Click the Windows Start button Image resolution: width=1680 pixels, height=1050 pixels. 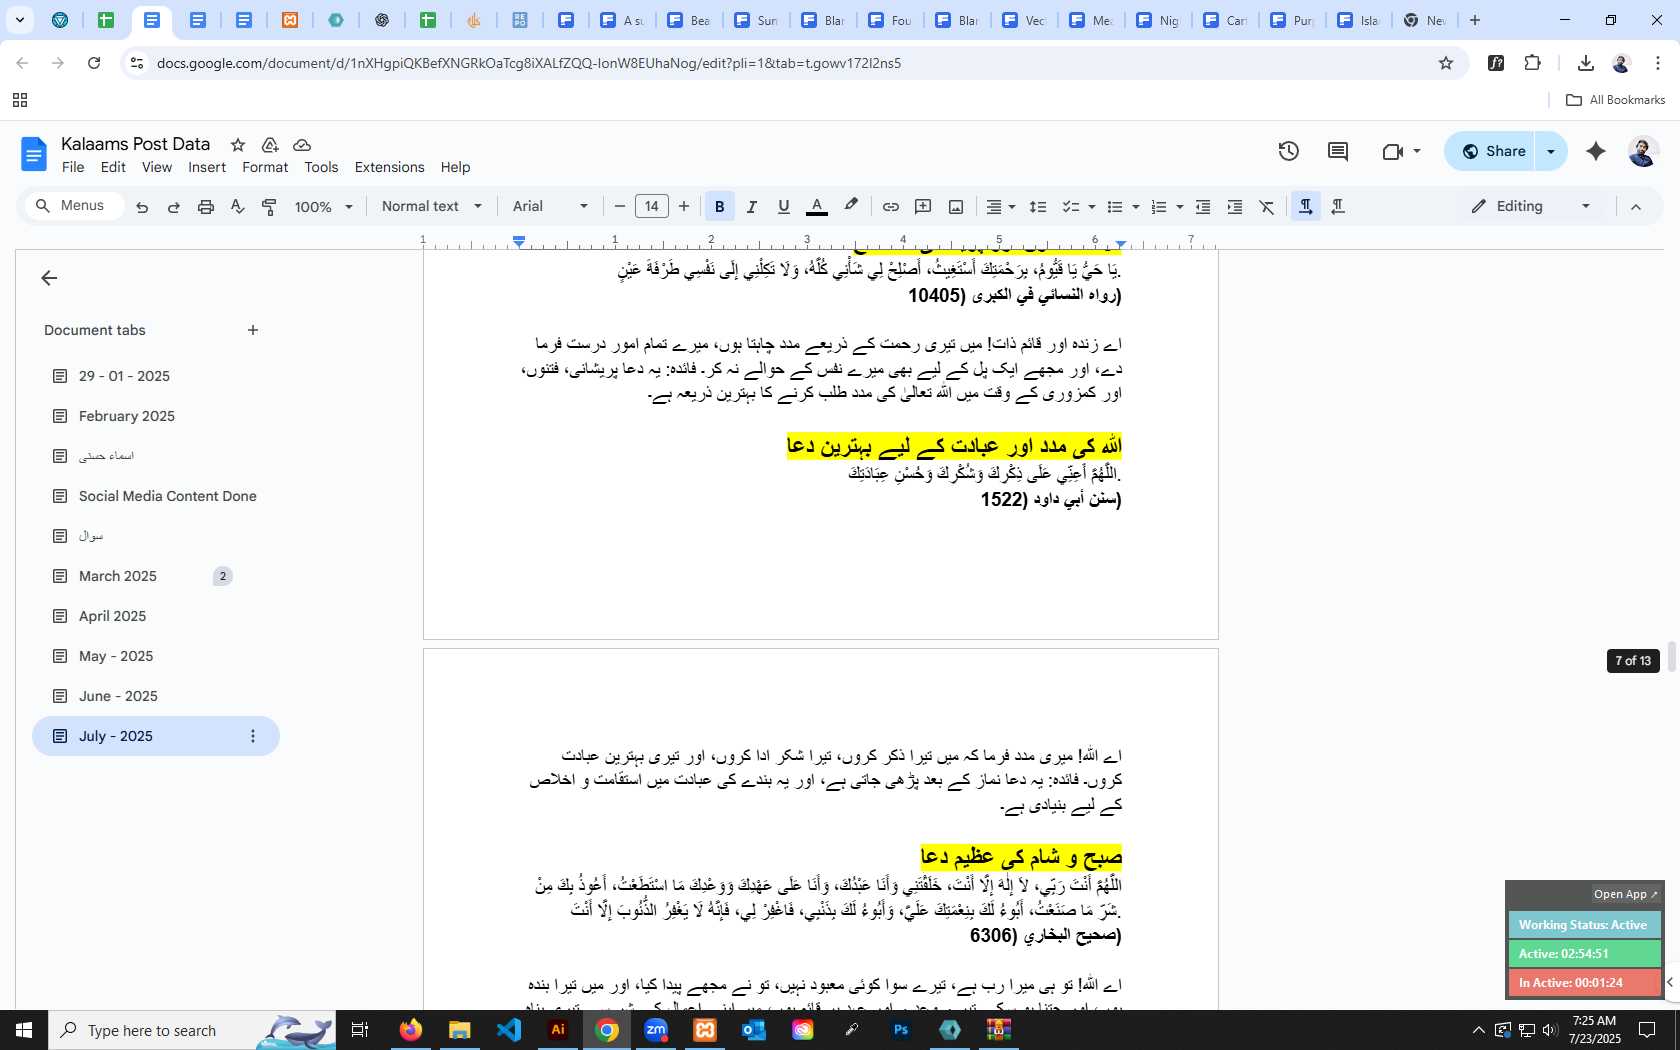[x=24, y=1030]
